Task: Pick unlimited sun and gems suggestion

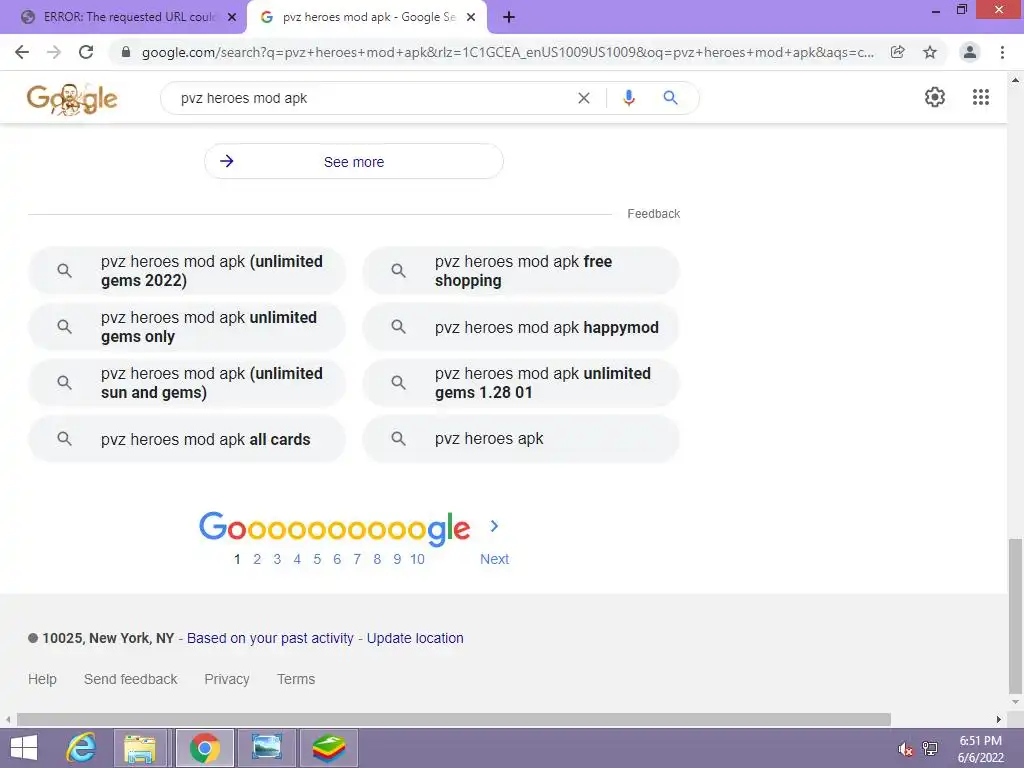Action: pos(187,383)
